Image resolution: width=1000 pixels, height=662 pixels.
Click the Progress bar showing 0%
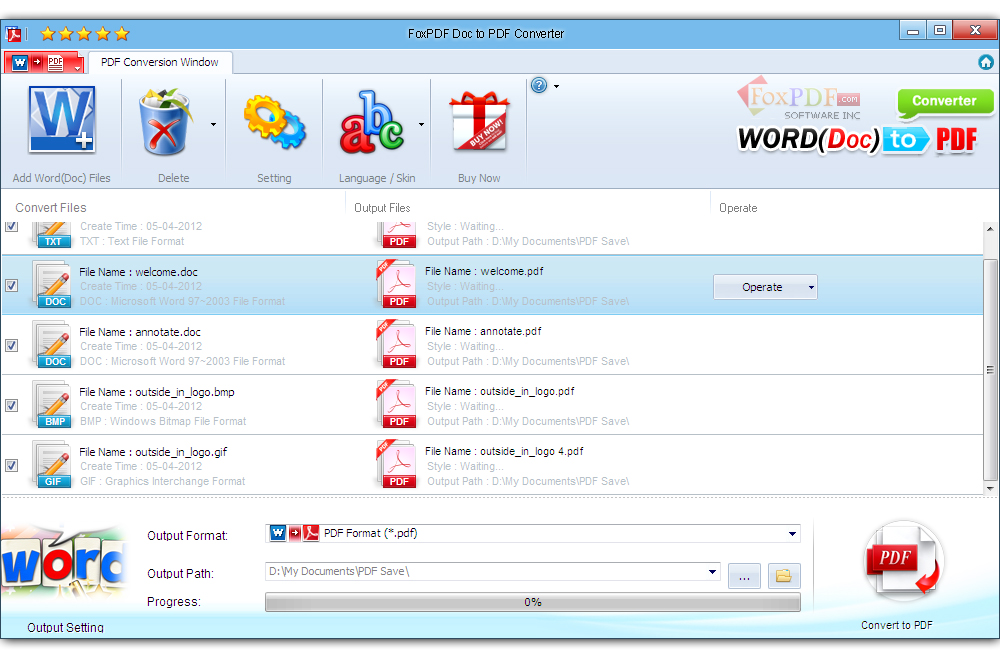click(533, 602)
